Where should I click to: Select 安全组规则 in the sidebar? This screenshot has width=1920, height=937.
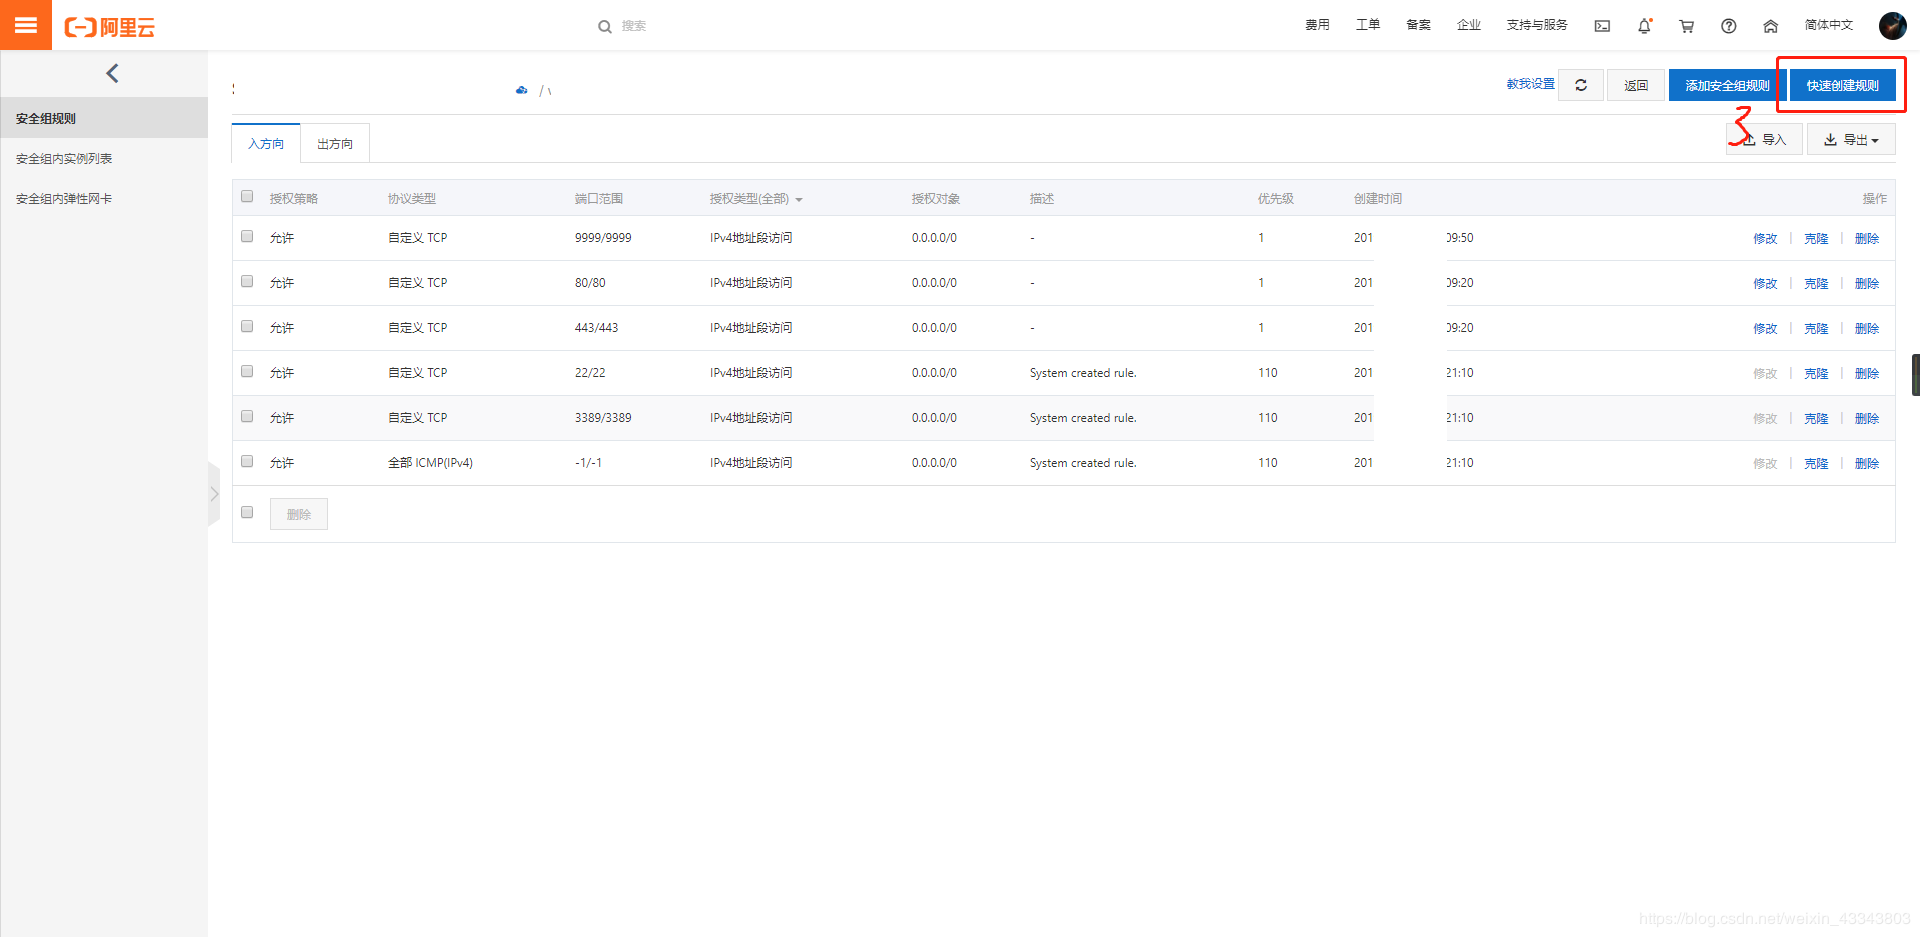tap(104, 118)
